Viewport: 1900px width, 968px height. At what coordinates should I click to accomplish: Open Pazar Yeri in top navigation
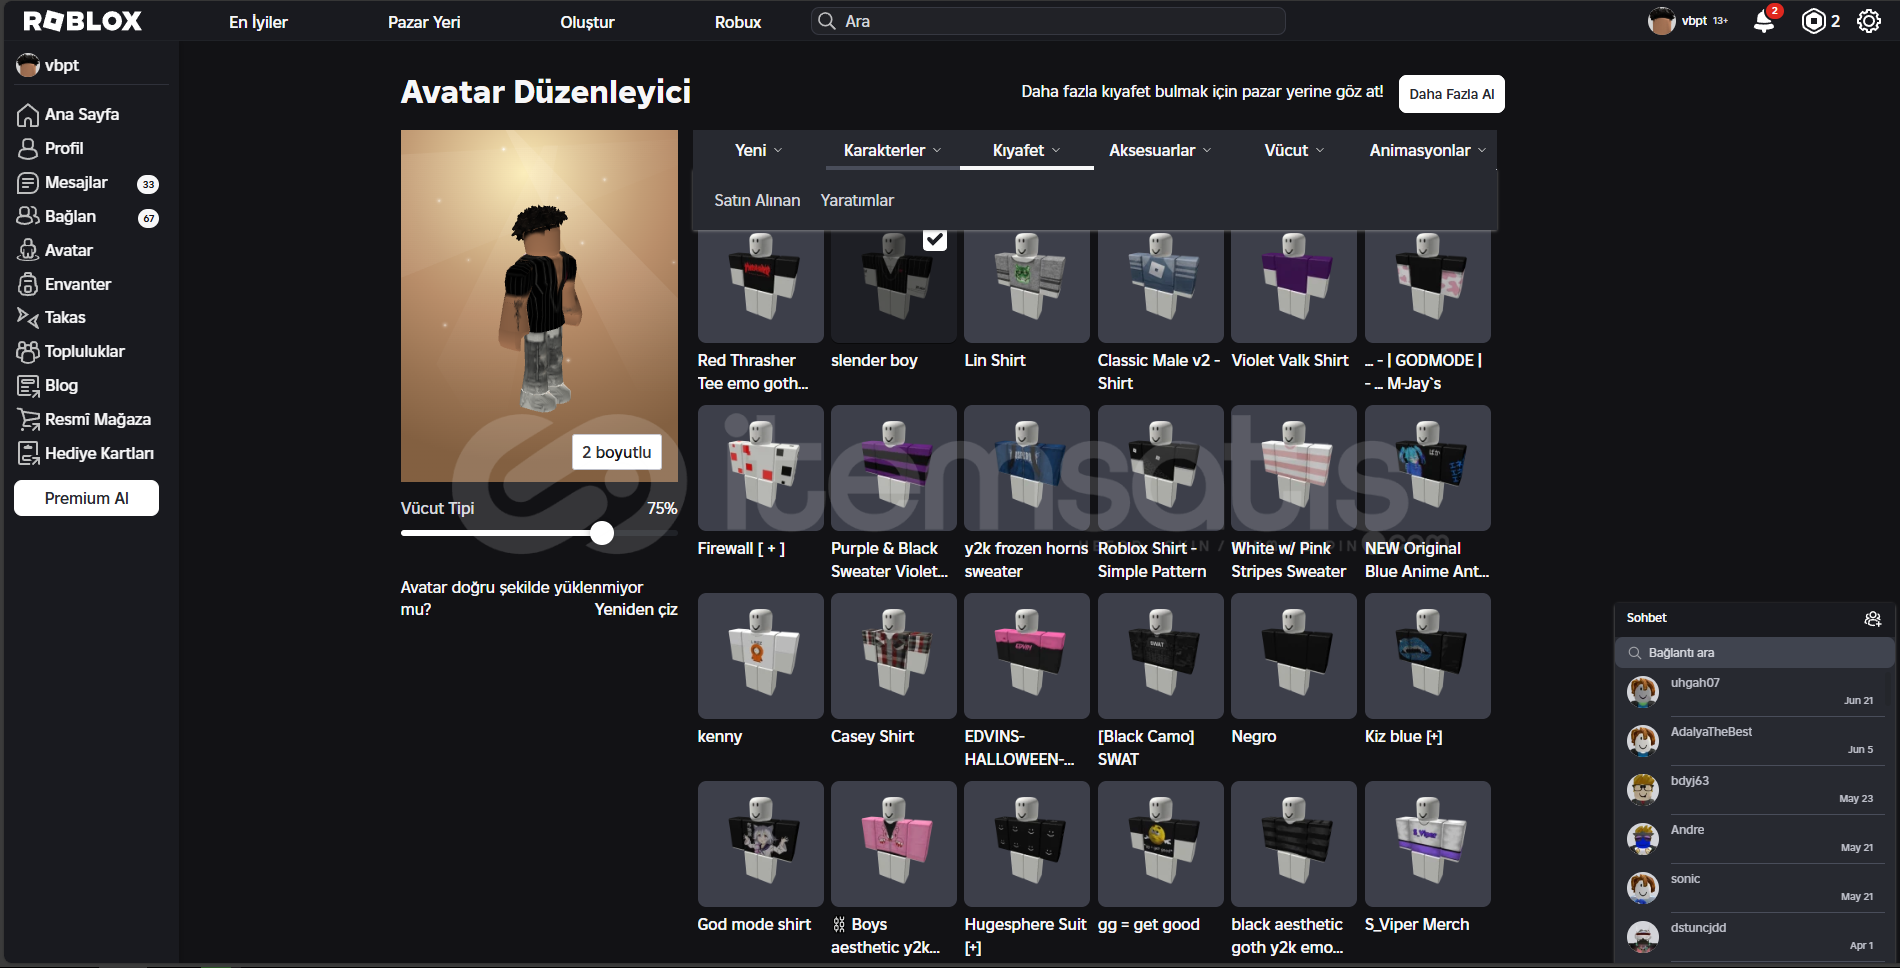coord(424,22)
